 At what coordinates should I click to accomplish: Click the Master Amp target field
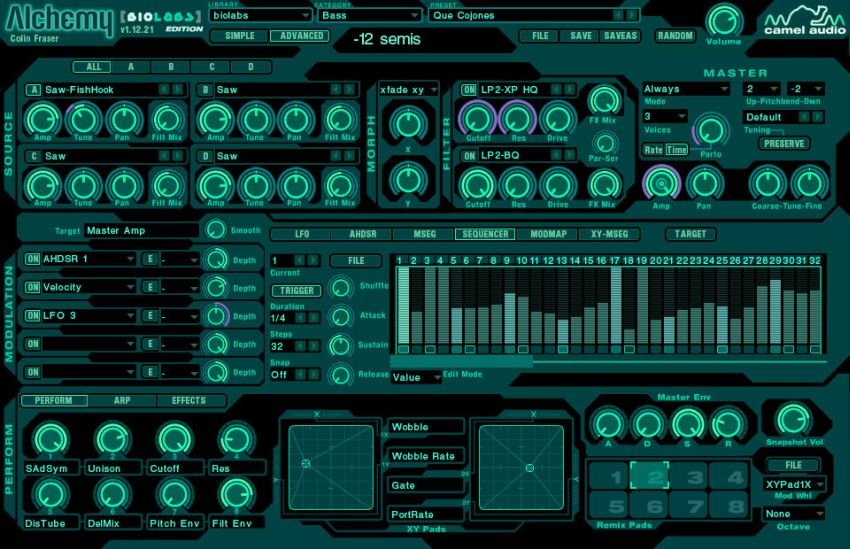pyautogui.click(x=141, y=230)
